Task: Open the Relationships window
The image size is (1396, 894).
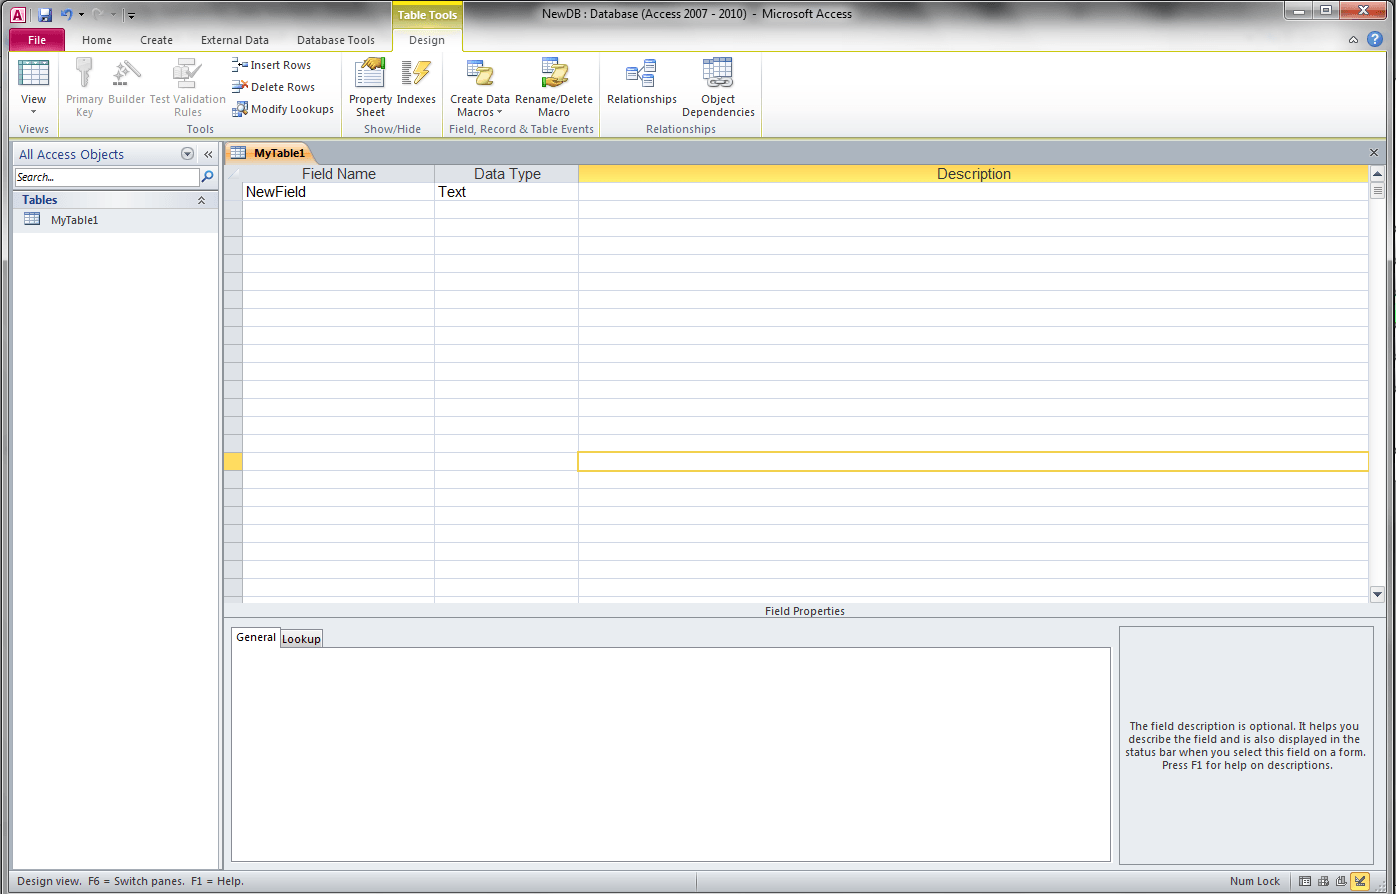Action: coord(642,82)
